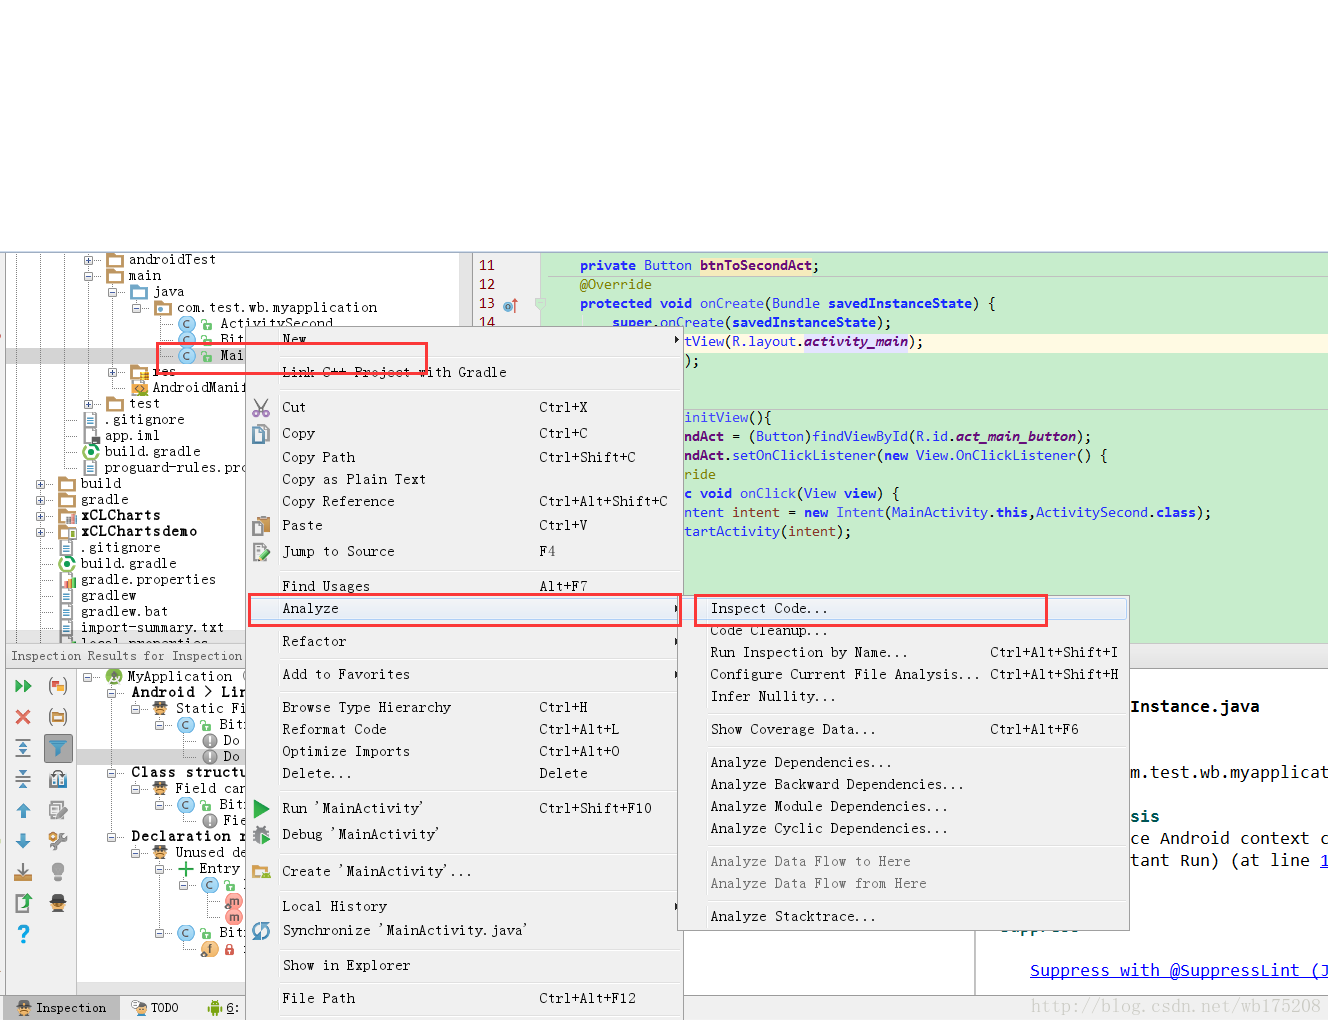Click the override gutter icon on line 13

(x=510, y=305)
